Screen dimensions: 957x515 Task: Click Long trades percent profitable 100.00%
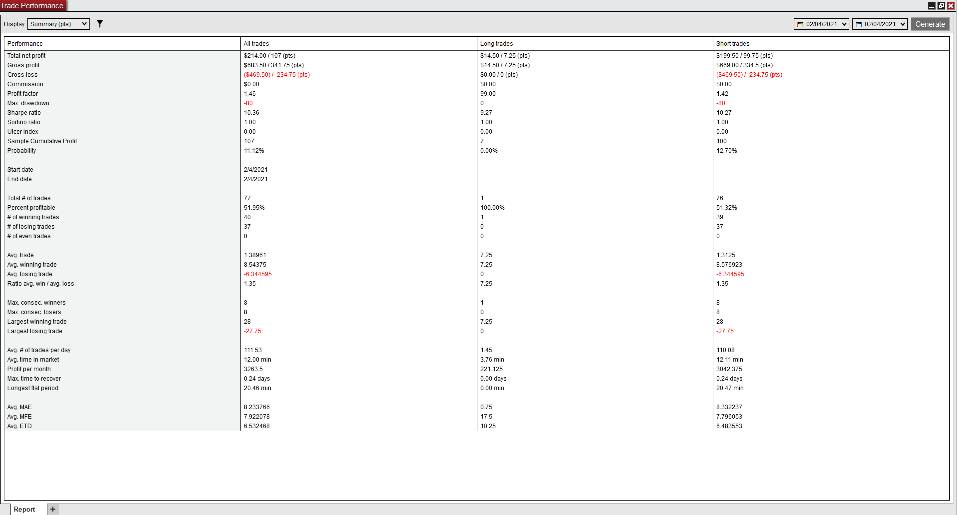coord(493,207)
